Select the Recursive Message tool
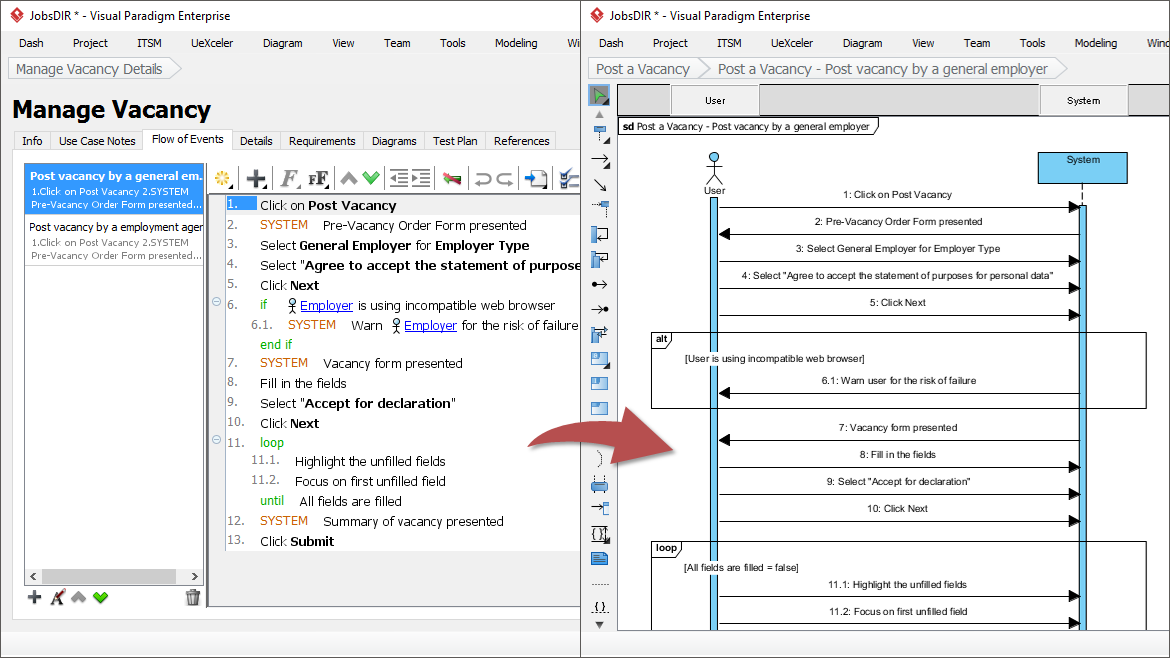Screen dimensions: 1170x658 [600, 259]
